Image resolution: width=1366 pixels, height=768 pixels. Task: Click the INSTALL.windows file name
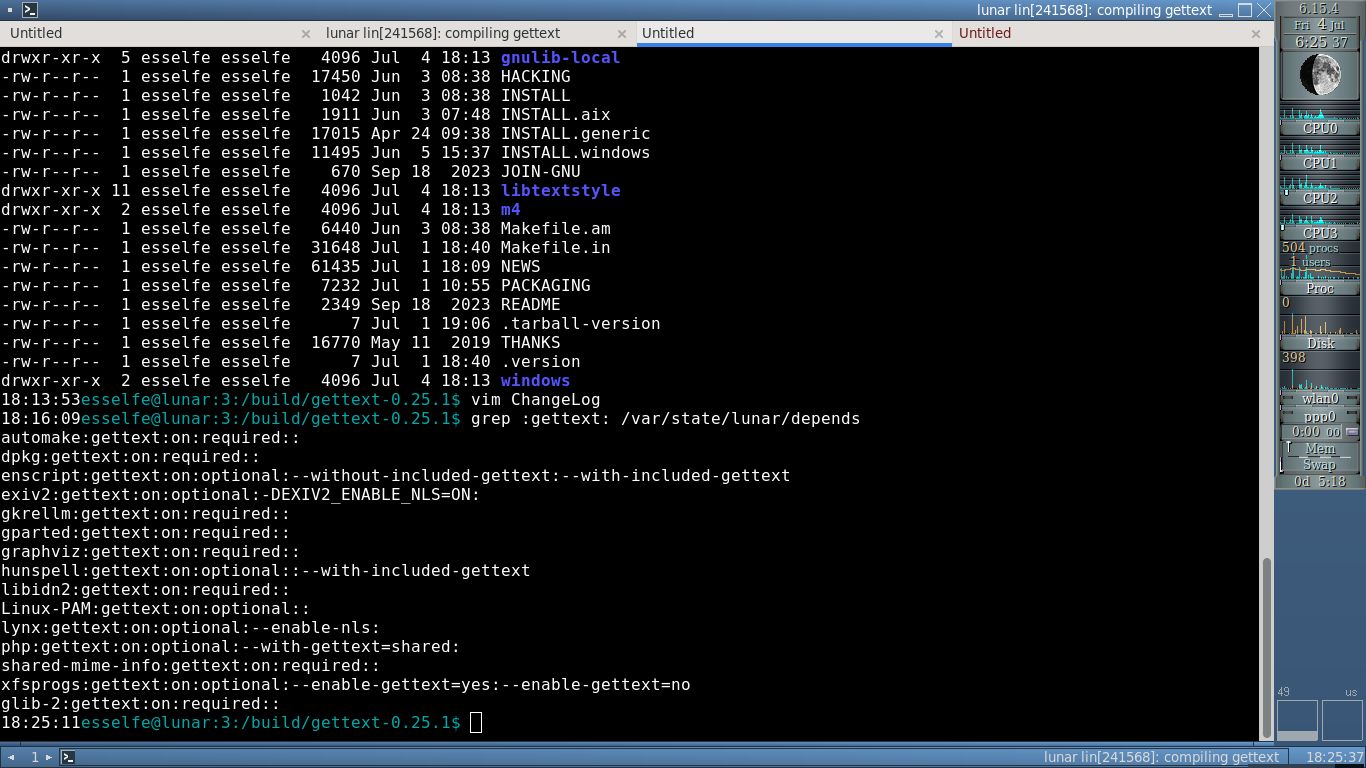pyautogui.click(x=575, y=153)
